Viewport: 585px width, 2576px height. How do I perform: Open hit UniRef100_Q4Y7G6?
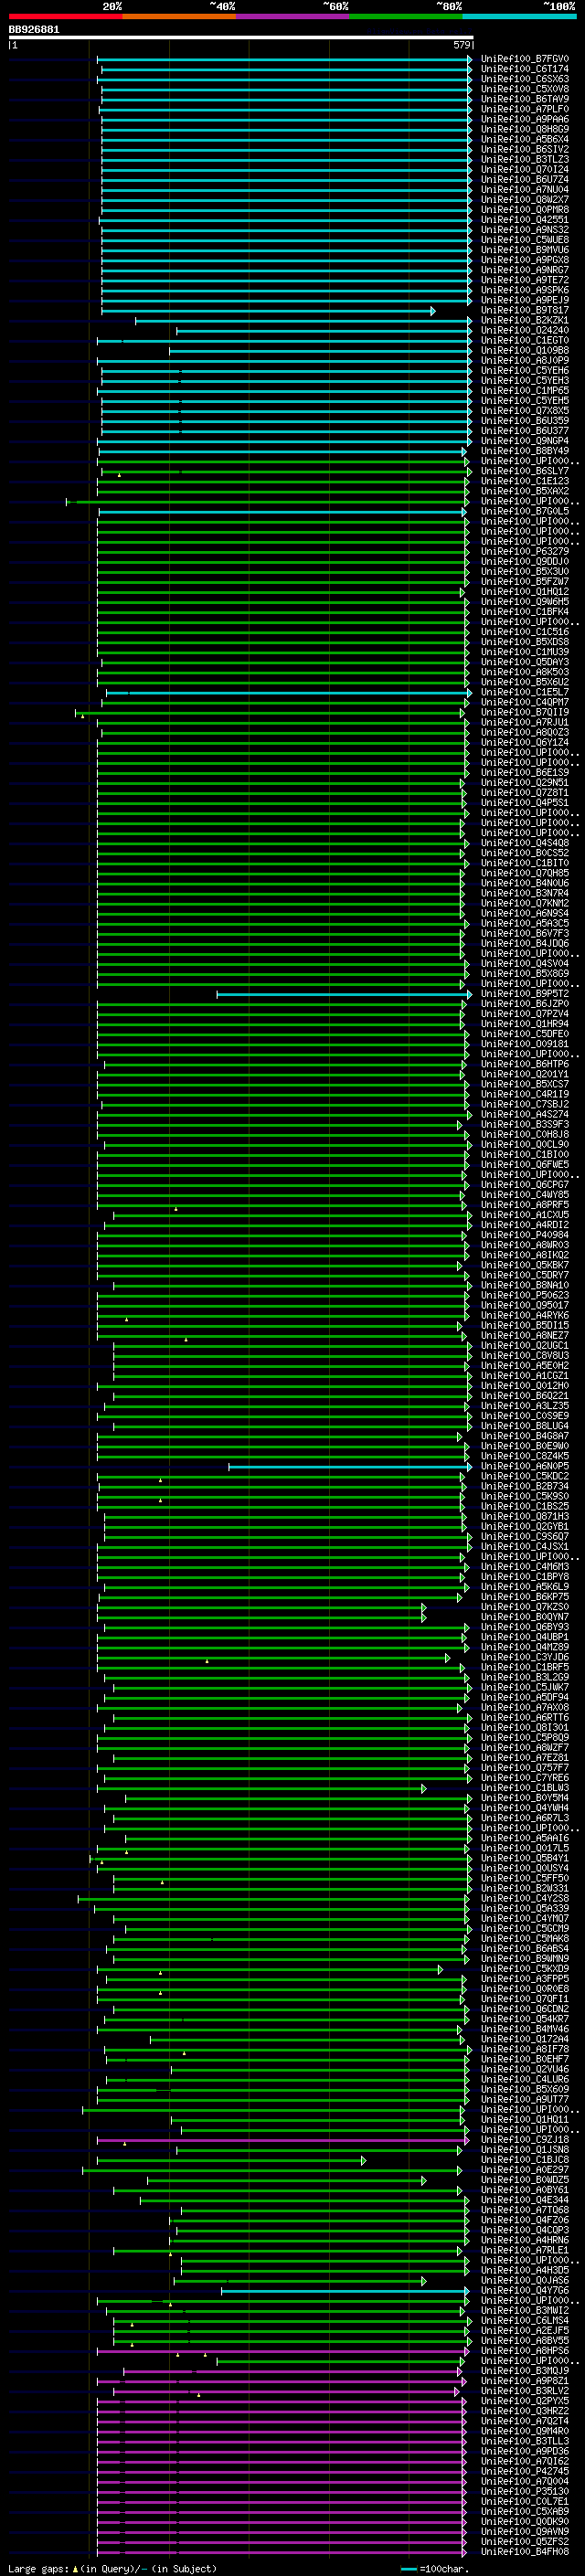pos(525,2291)
